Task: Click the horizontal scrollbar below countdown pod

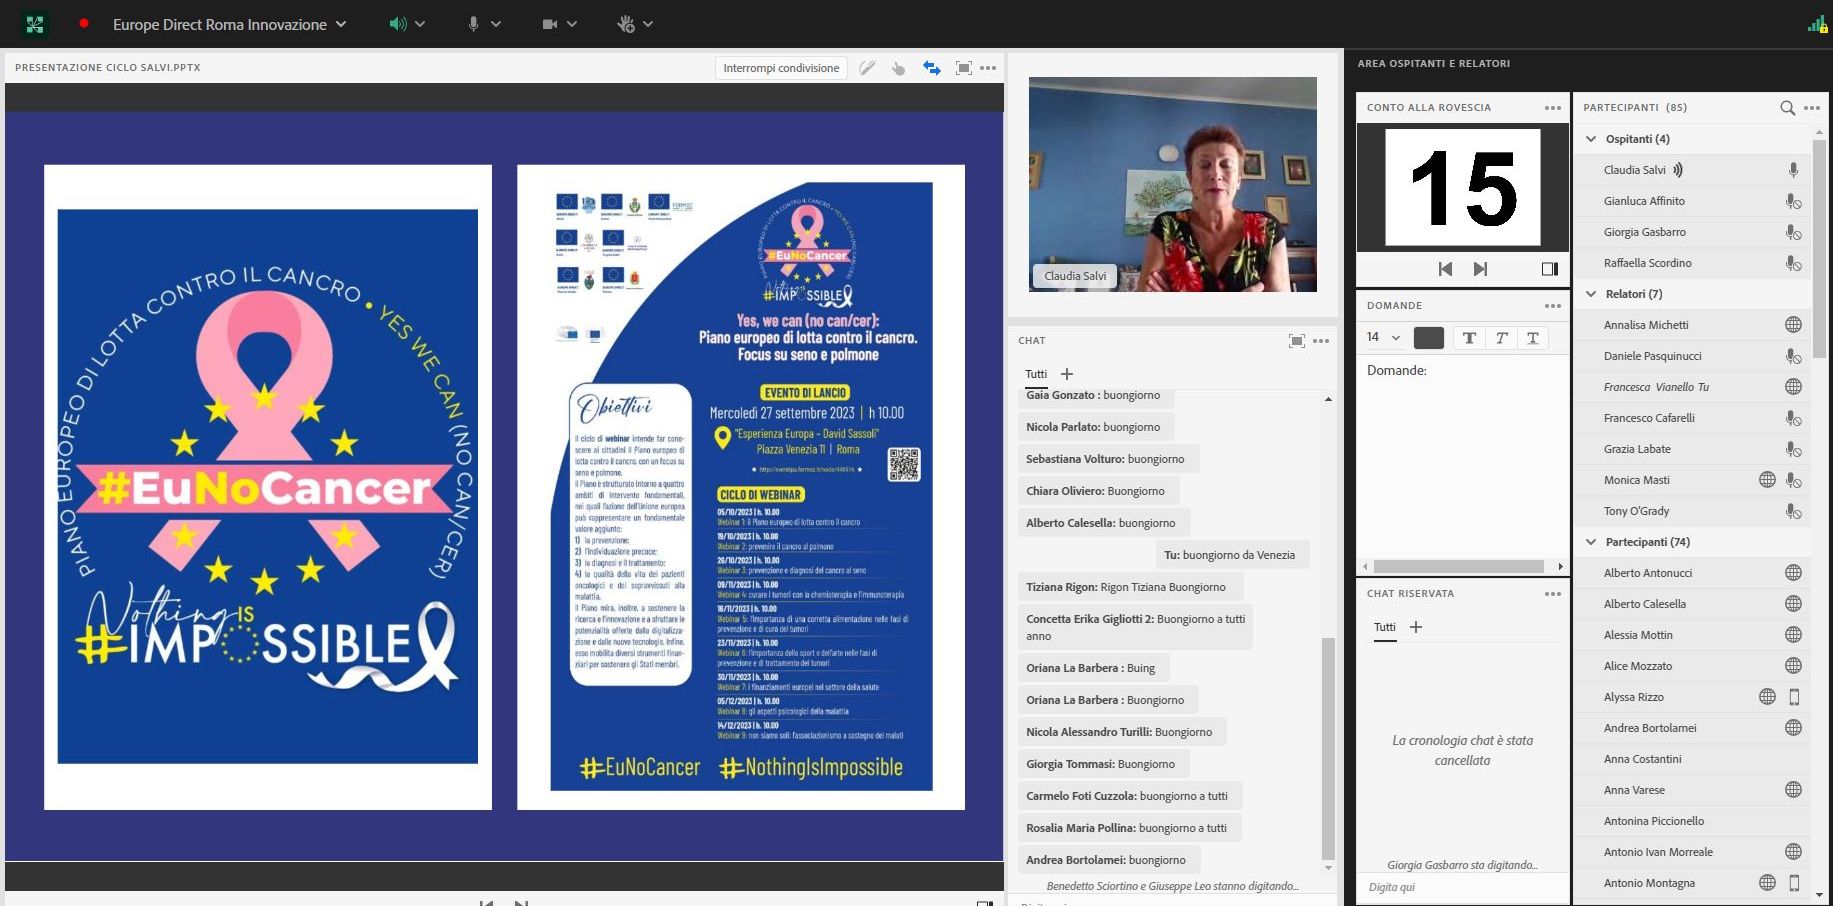Action: tap(1459, 566)
